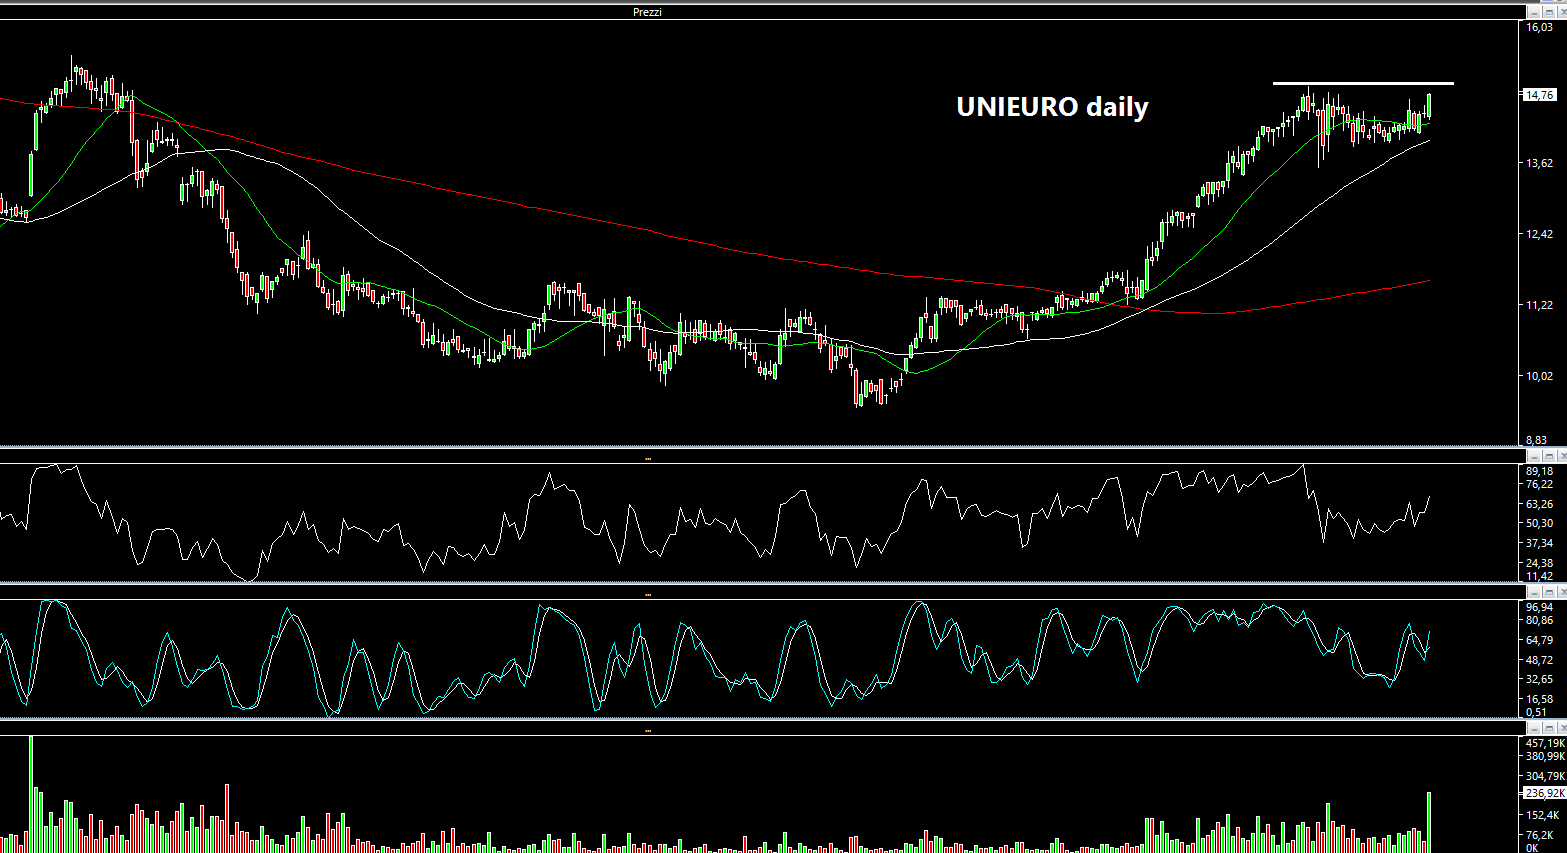Screen dimensions: 1567x853
Task: Click the 16,58 oscillator scale value
Action: [x=1539, y=699]
